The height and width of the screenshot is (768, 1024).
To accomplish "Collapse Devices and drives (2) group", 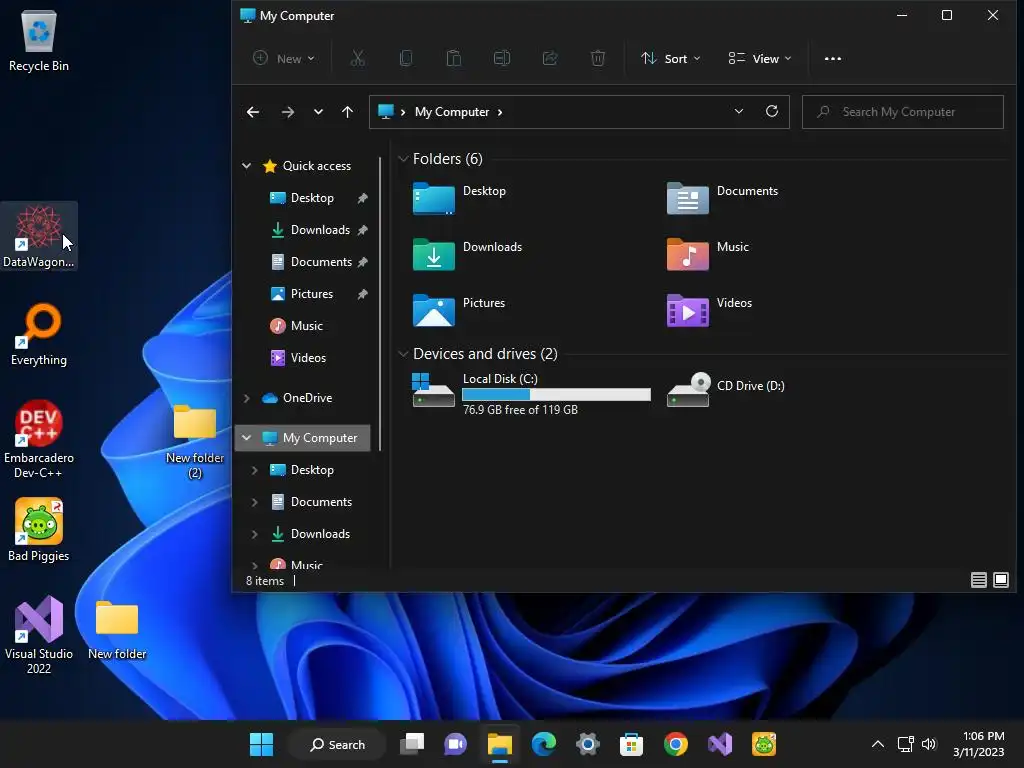I will coord(403,354).
